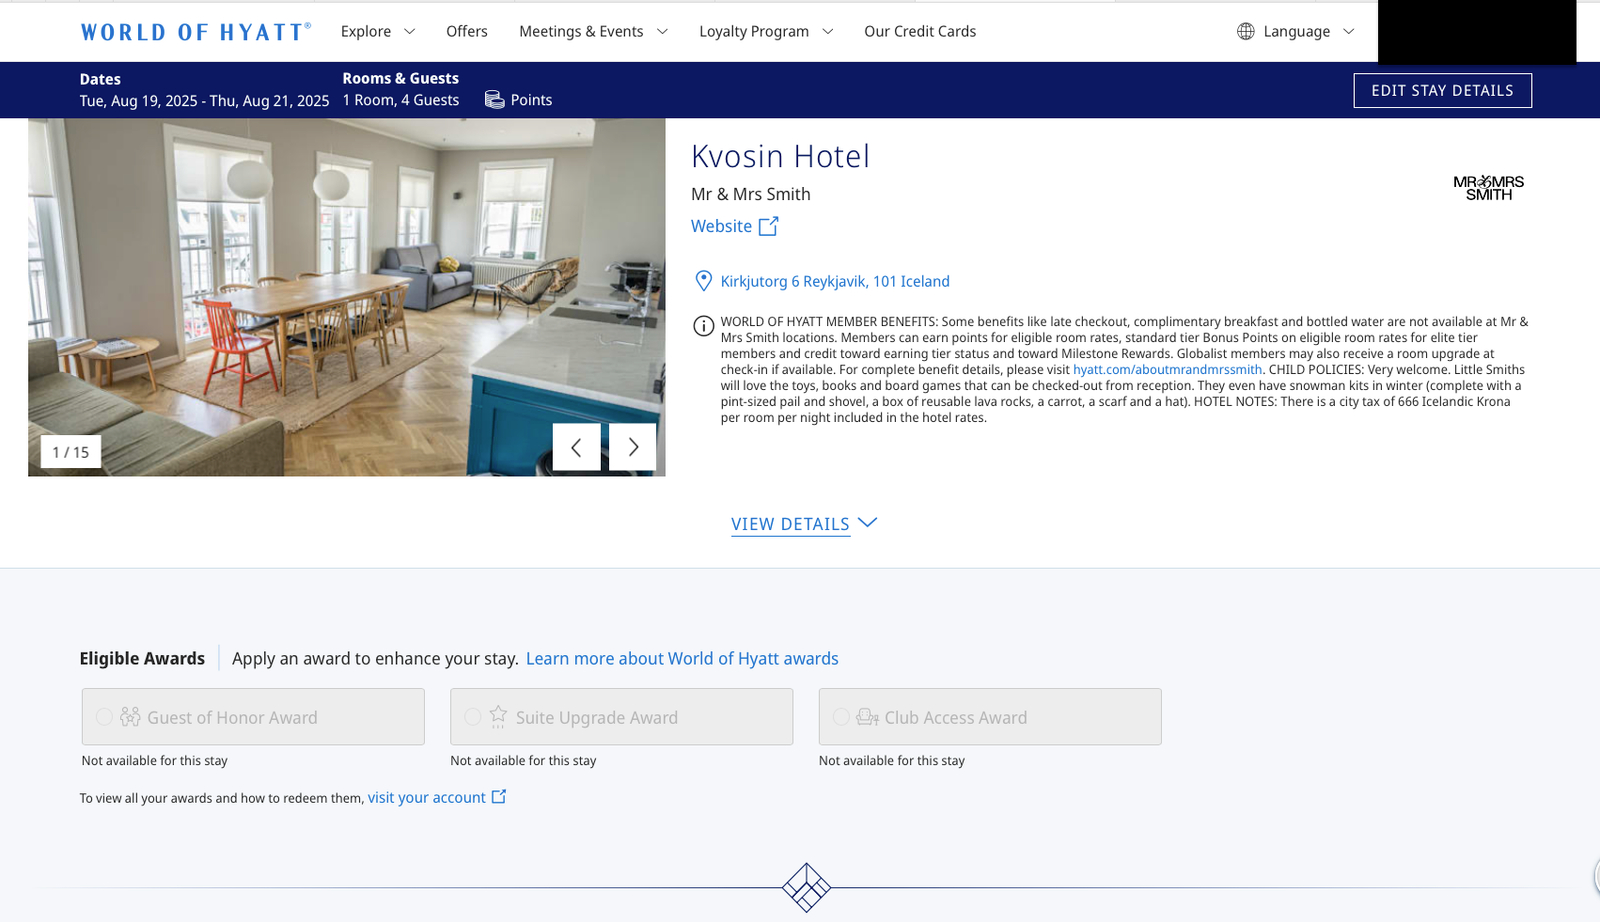The image size is (1600, 922).
Task: Click the location pin icon beside the address
Action: [x=703, y=281]
